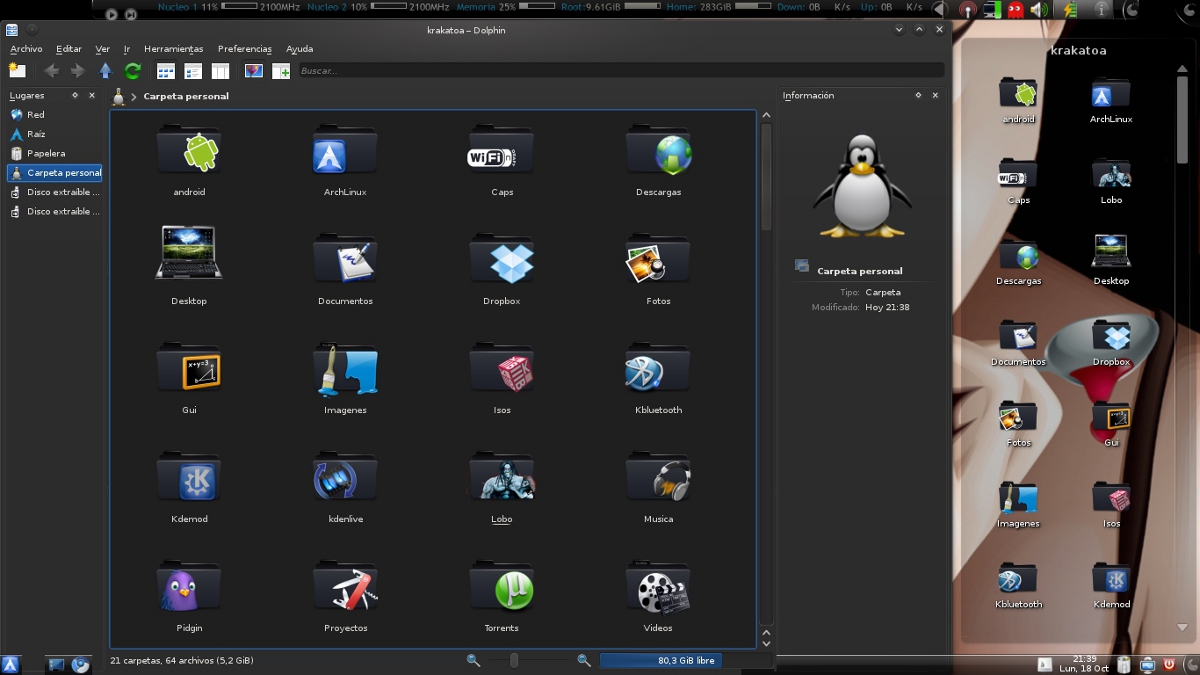Focus the Buscar search field
The height and width of the screenshot is (675, 1200).
point(621,71)
